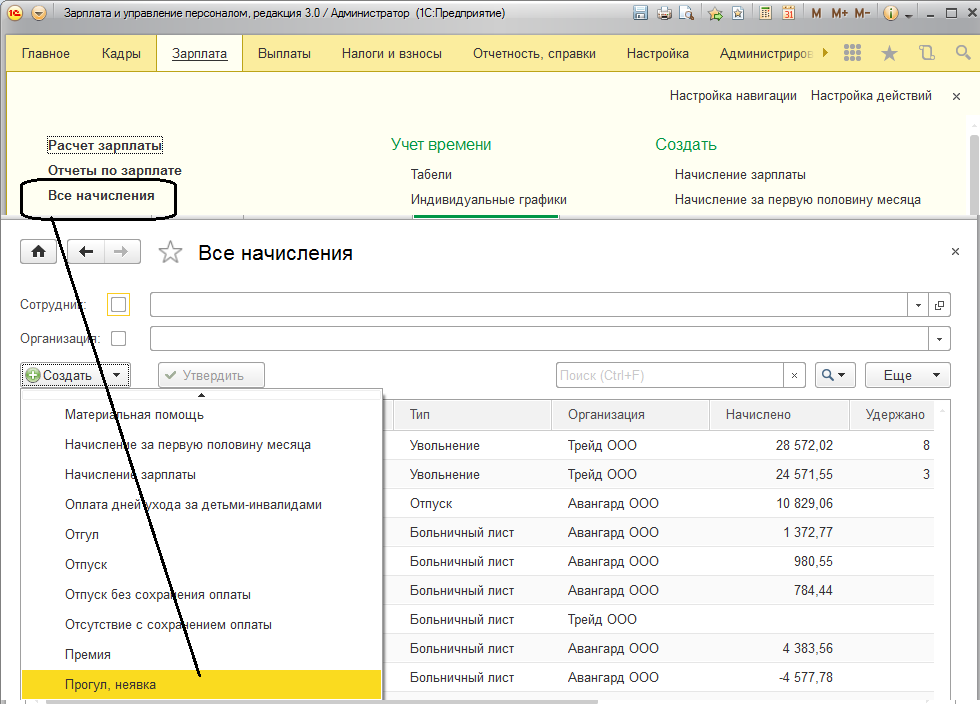Open the calculator tool icon
The image size is (980, 704).
click(x=765, y=14)
